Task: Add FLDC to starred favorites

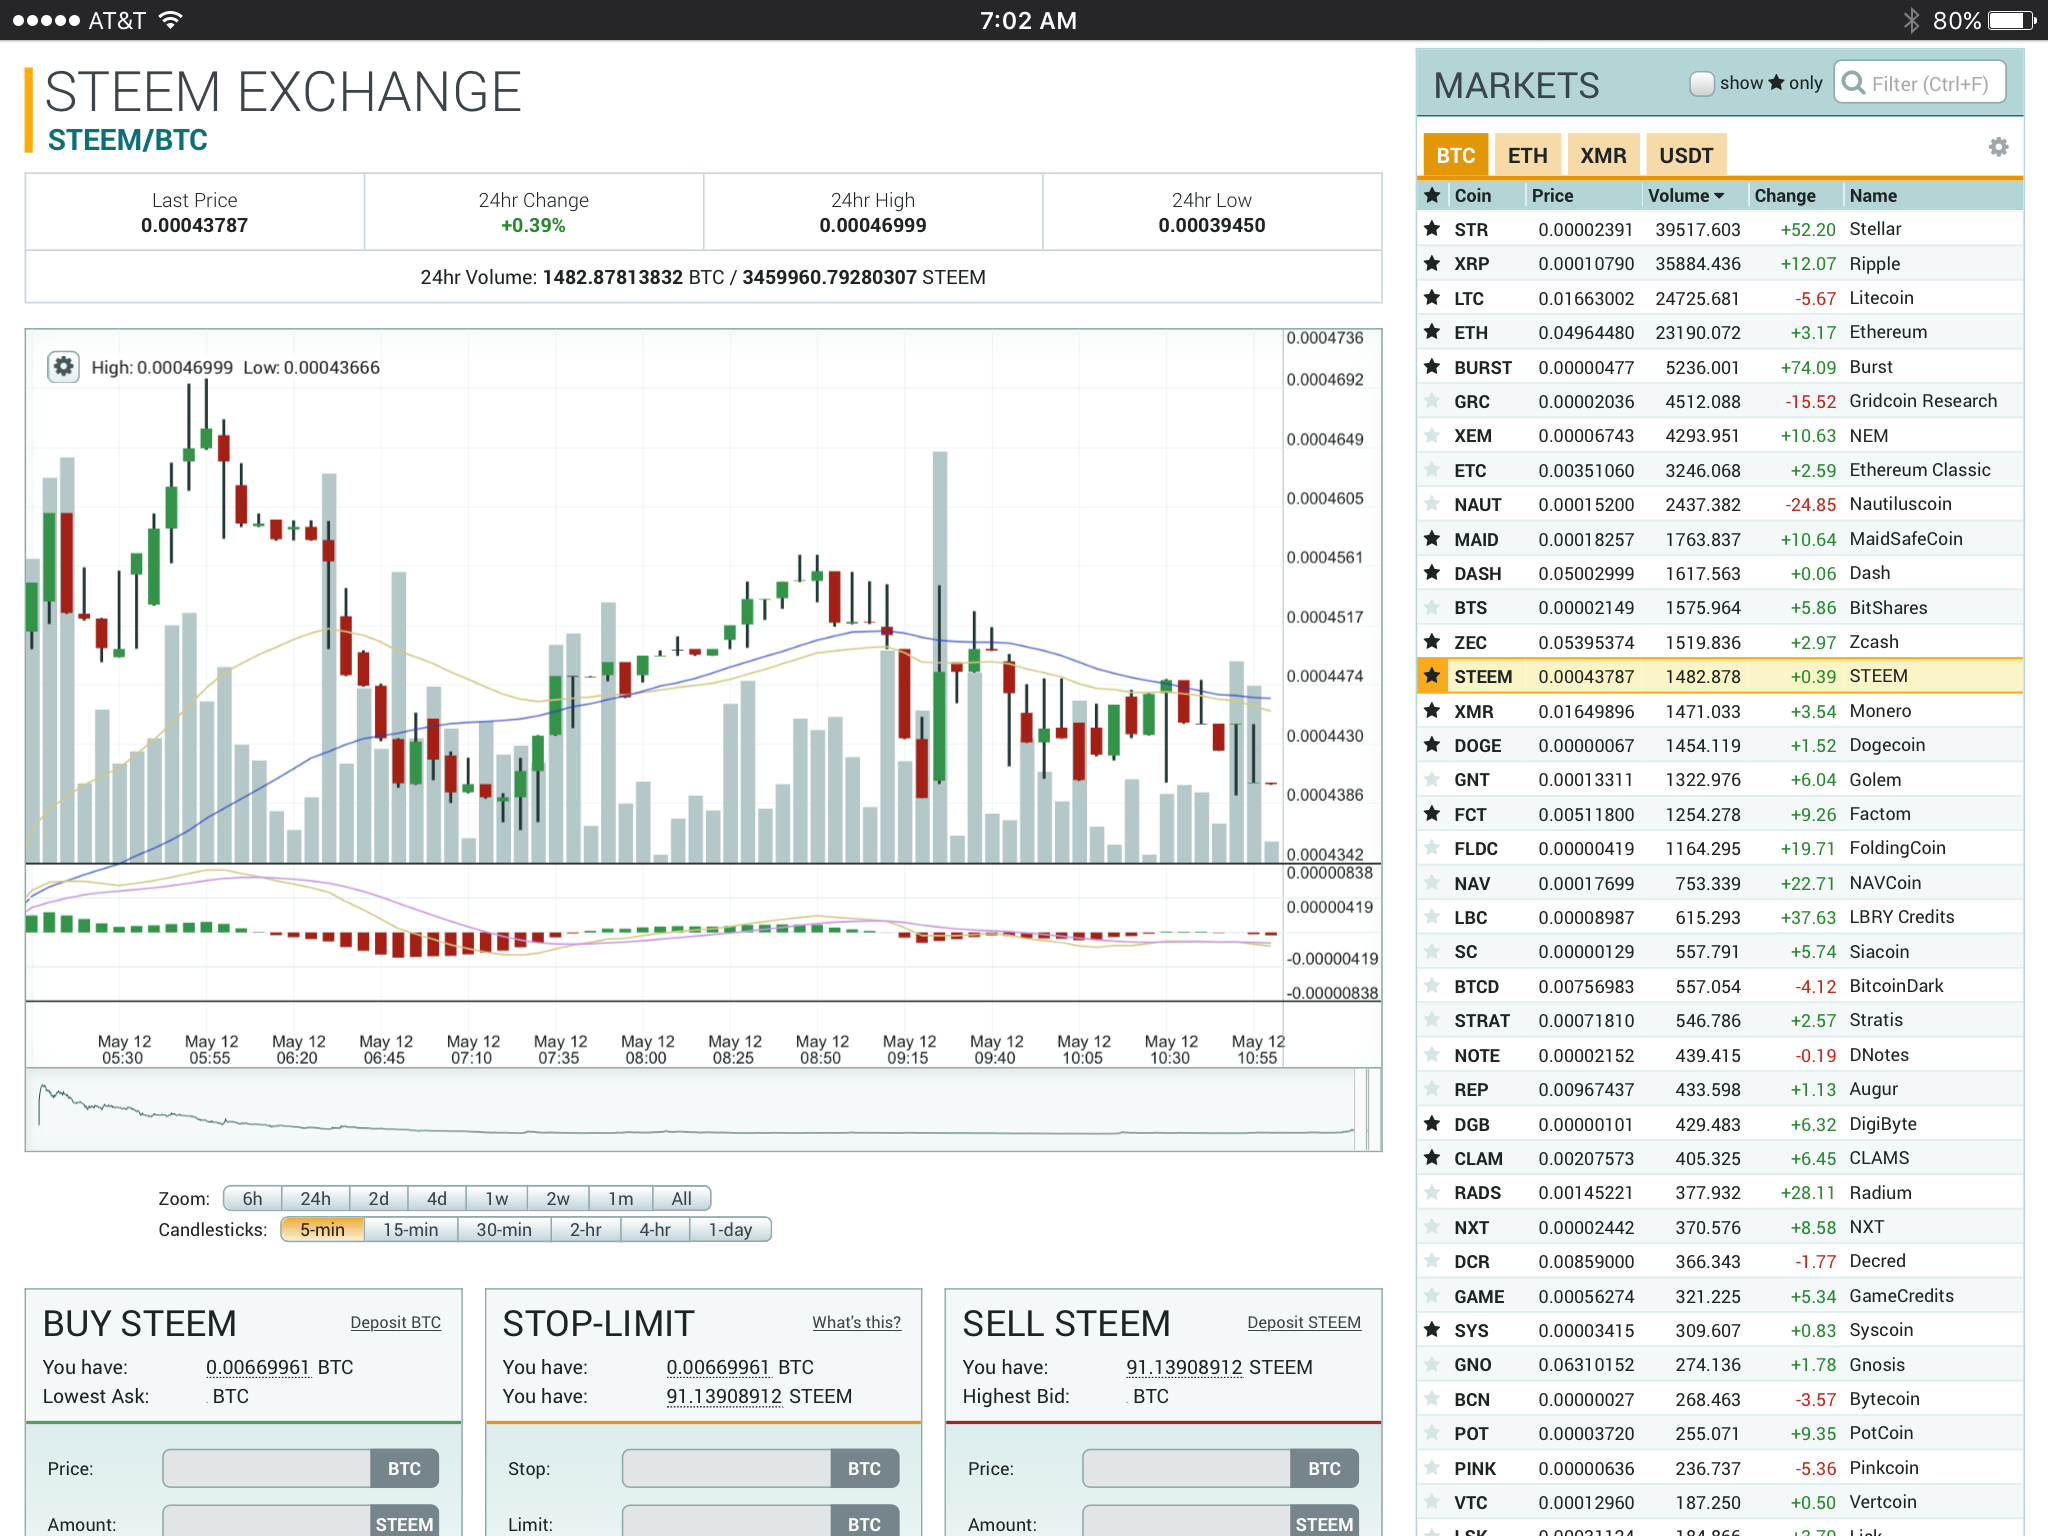Action: [1432, 848]
